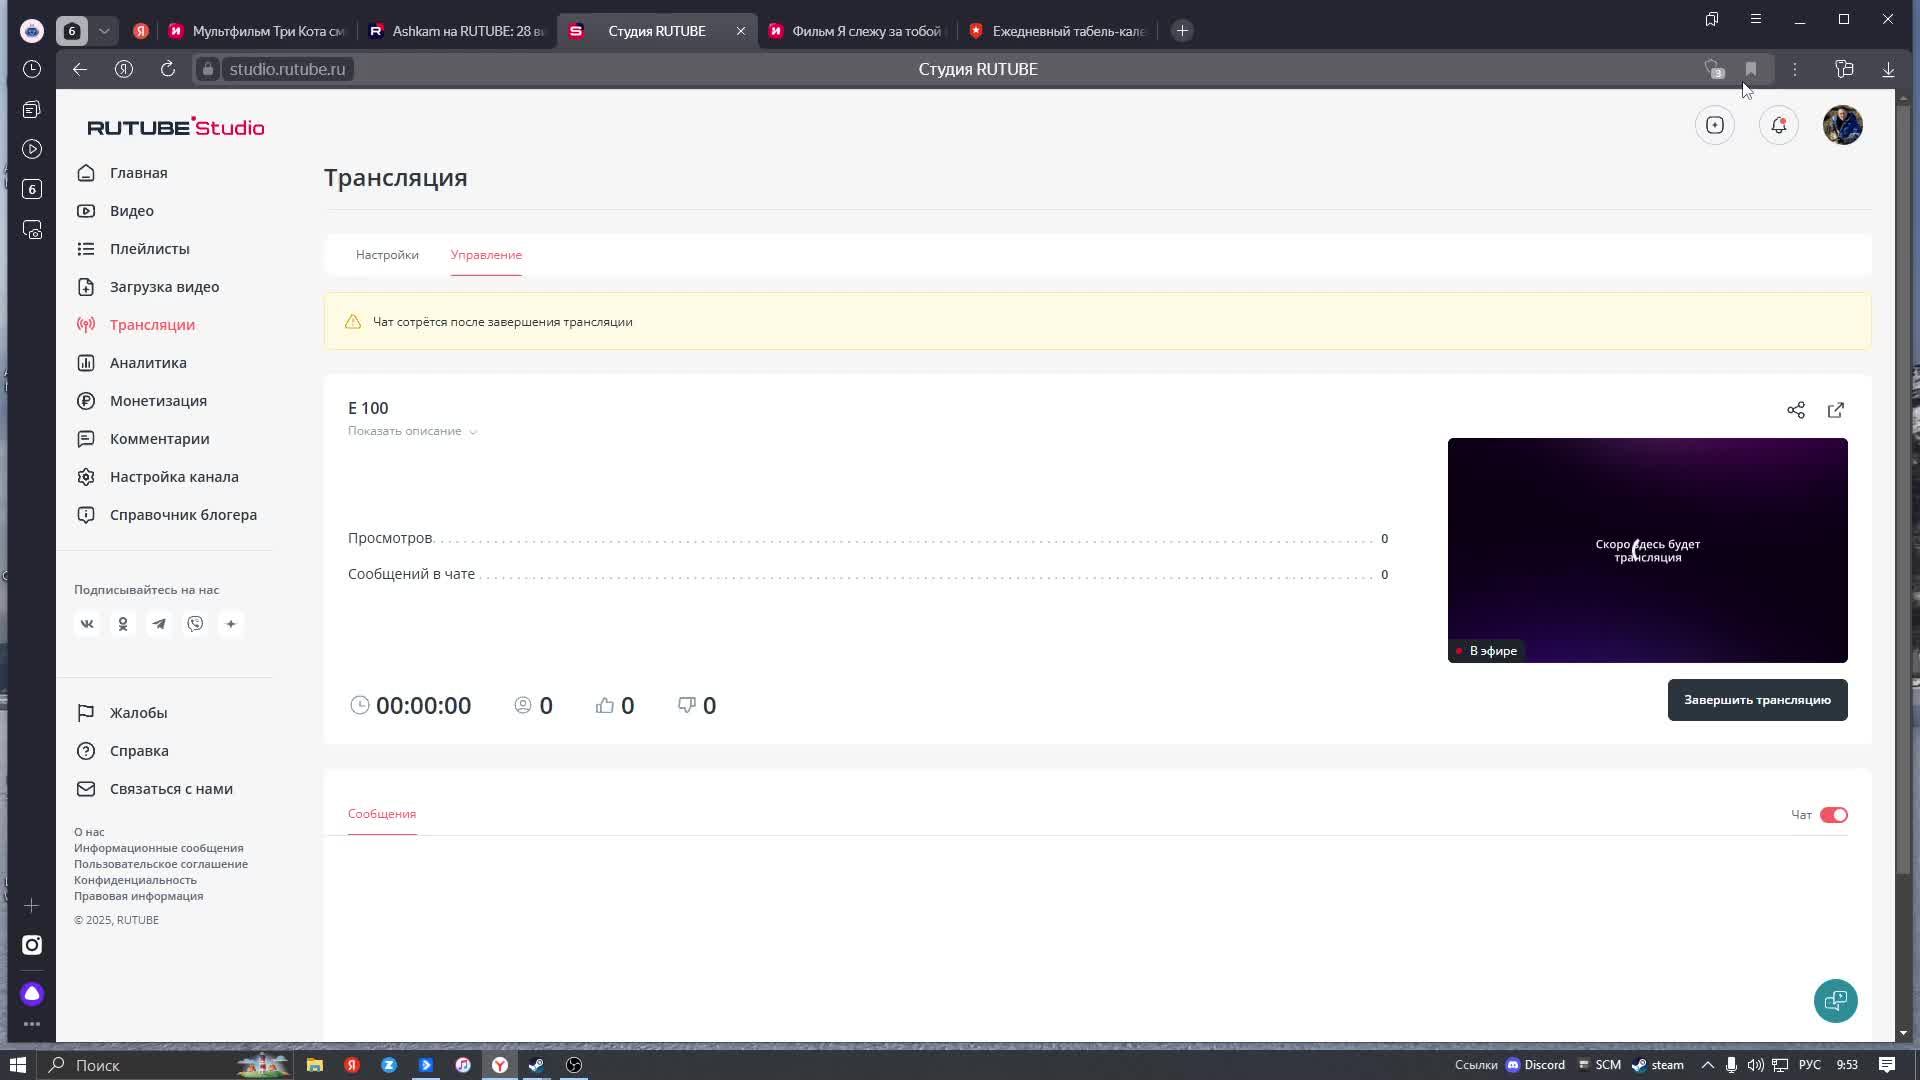Screen dimensions: 1920x1080
Task: Open the browser menu with three dots
Action: click(x=1794, y=69)
